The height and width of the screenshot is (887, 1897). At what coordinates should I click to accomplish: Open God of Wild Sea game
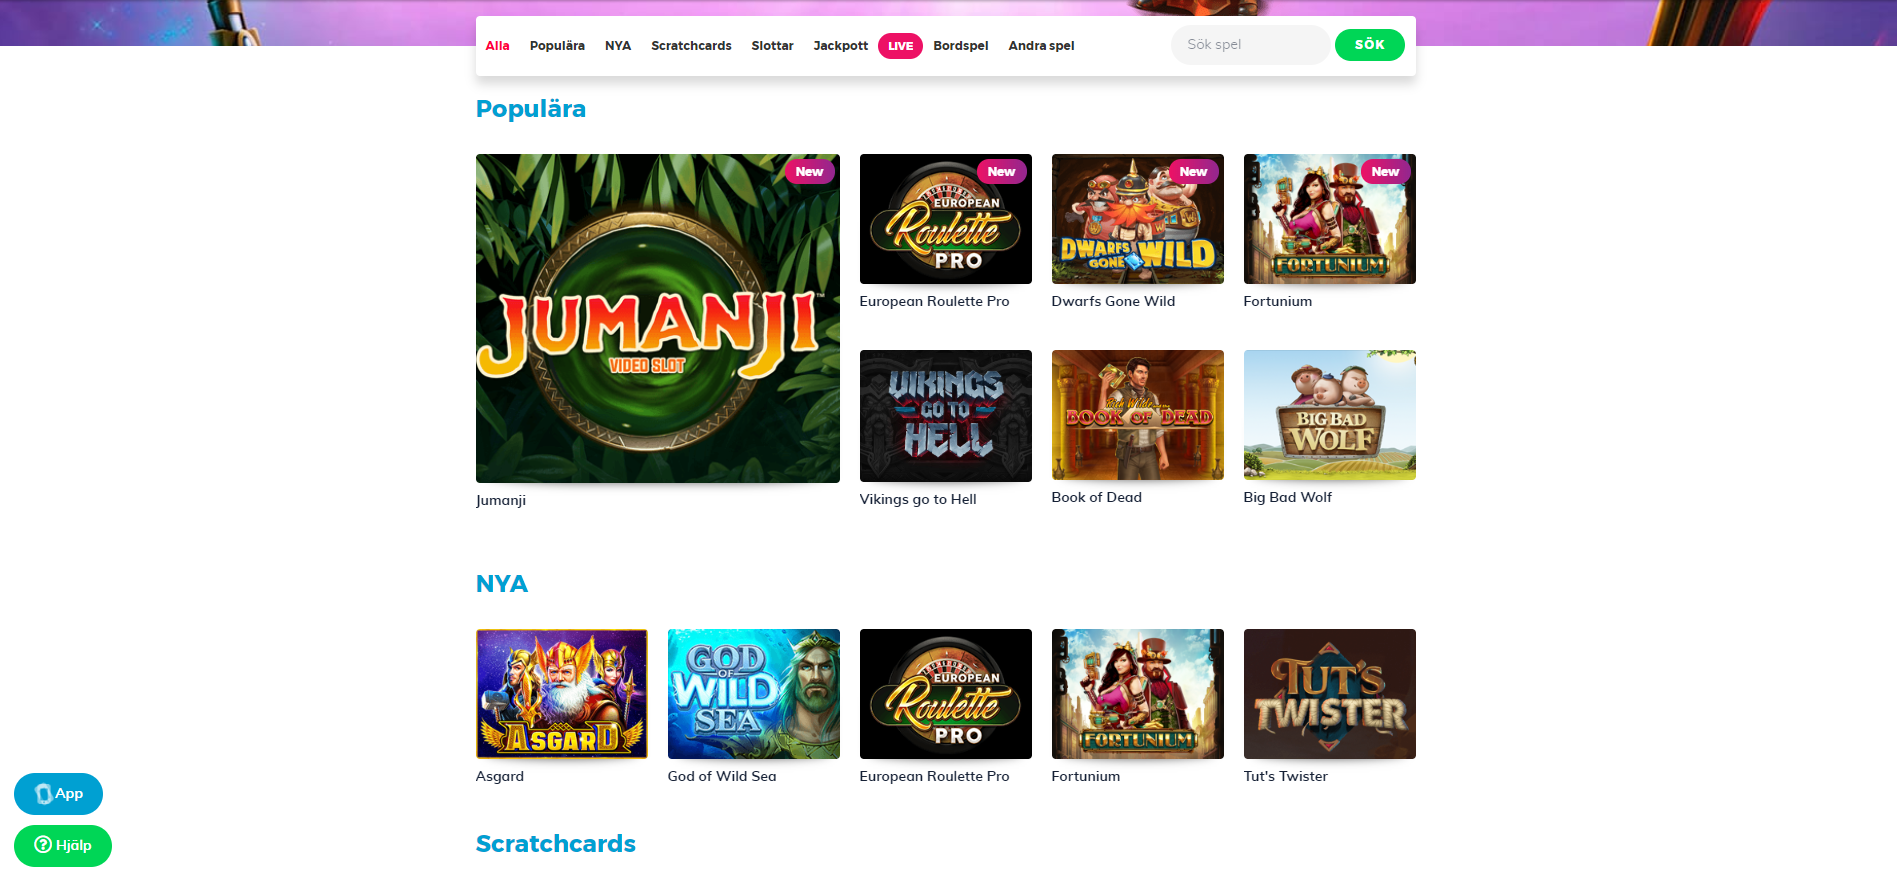click(x=753, y=694)
